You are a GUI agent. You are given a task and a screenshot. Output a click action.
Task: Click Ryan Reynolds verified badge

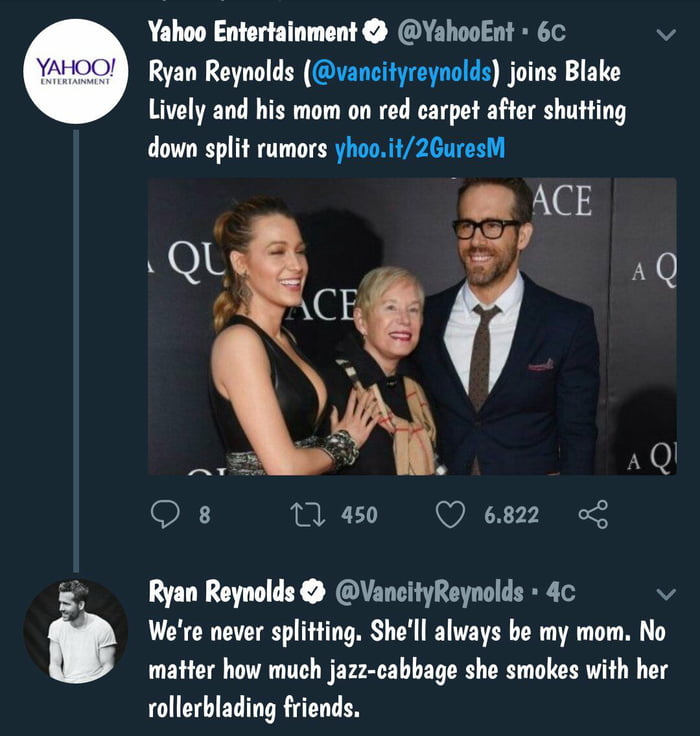tap(313, 592)
